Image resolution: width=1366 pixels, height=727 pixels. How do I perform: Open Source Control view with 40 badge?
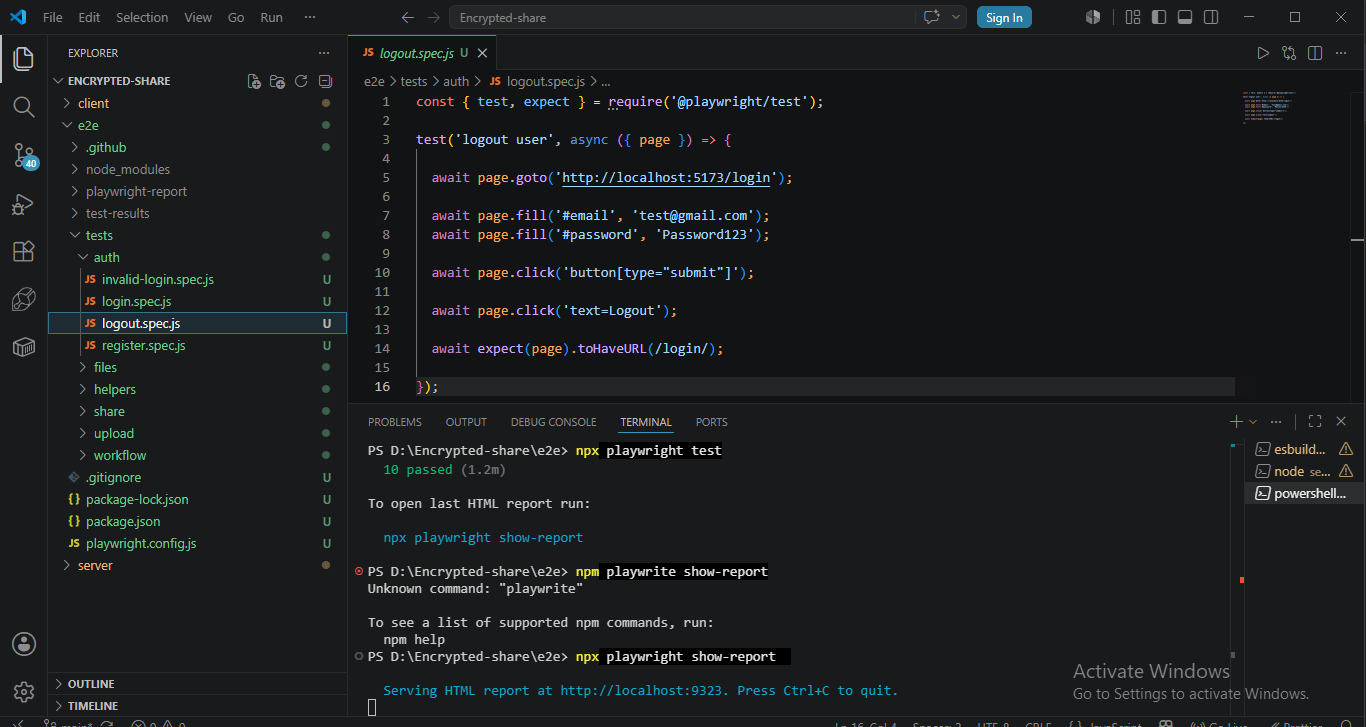(23, 155)
